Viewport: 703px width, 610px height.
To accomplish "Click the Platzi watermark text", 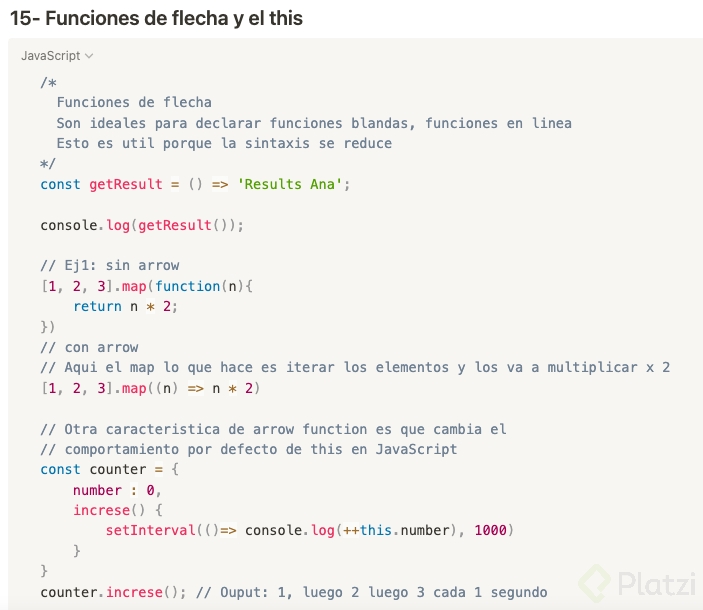I will click(650, 582).
